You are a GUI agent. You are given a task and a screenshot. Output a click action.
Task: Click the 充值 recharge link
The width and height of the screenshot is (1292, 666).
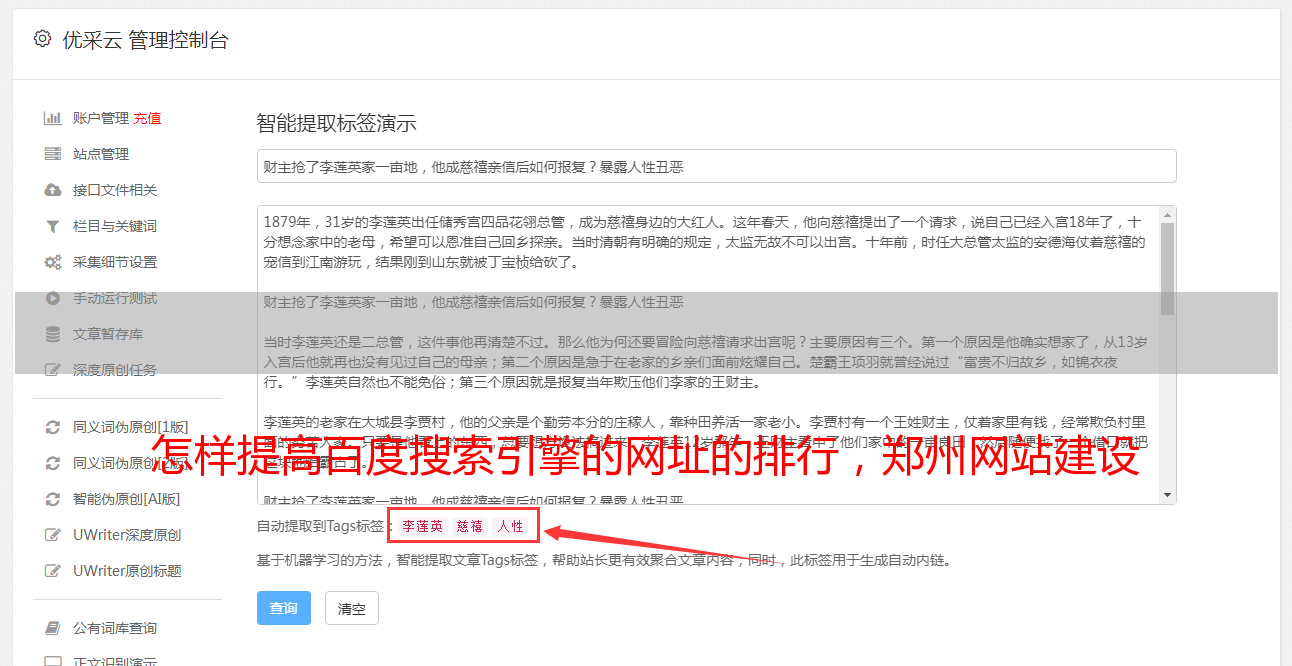[147, 118]
